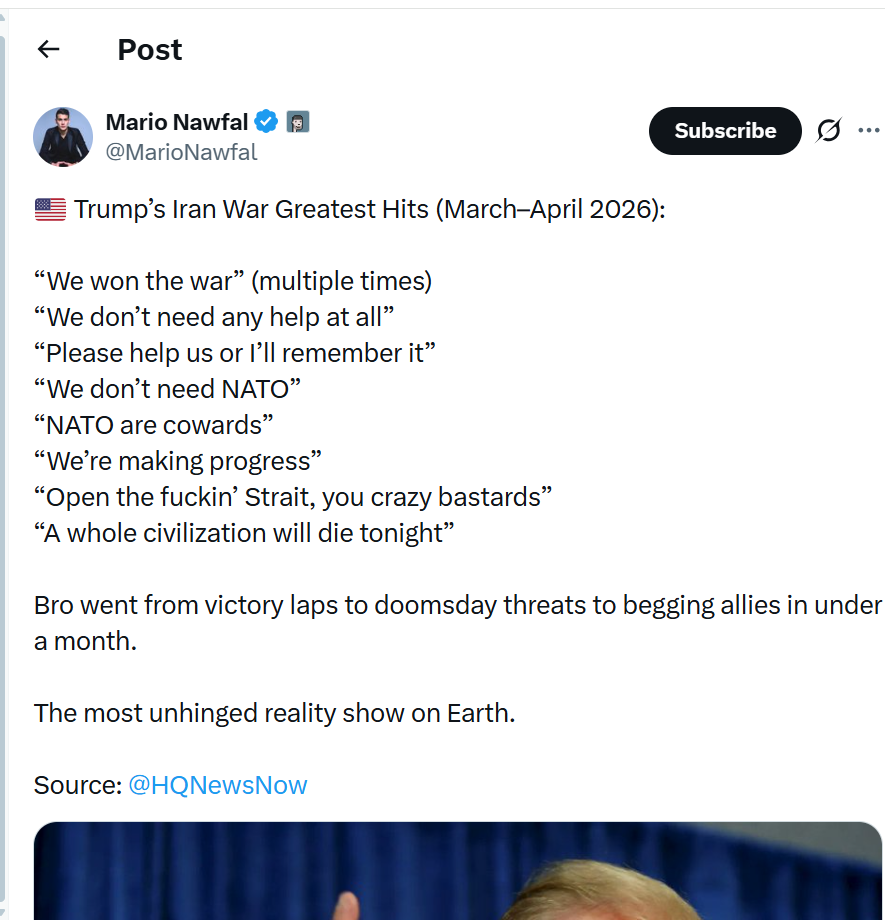This screenshot has width=885, height=920.
Task: Click the US flag emoji in the post
Action: [50, 210]
